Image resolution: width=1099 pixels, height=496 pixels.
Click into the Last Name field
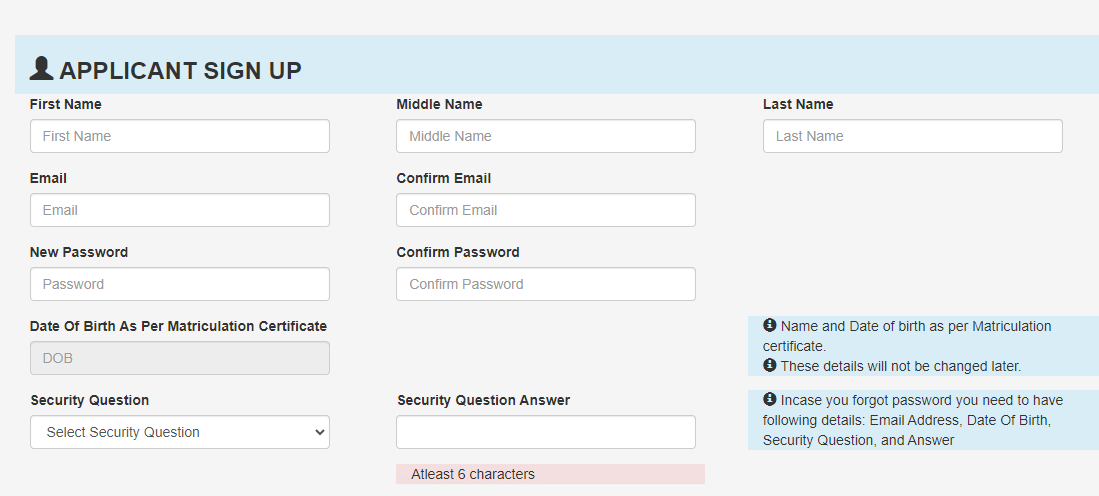913,136
